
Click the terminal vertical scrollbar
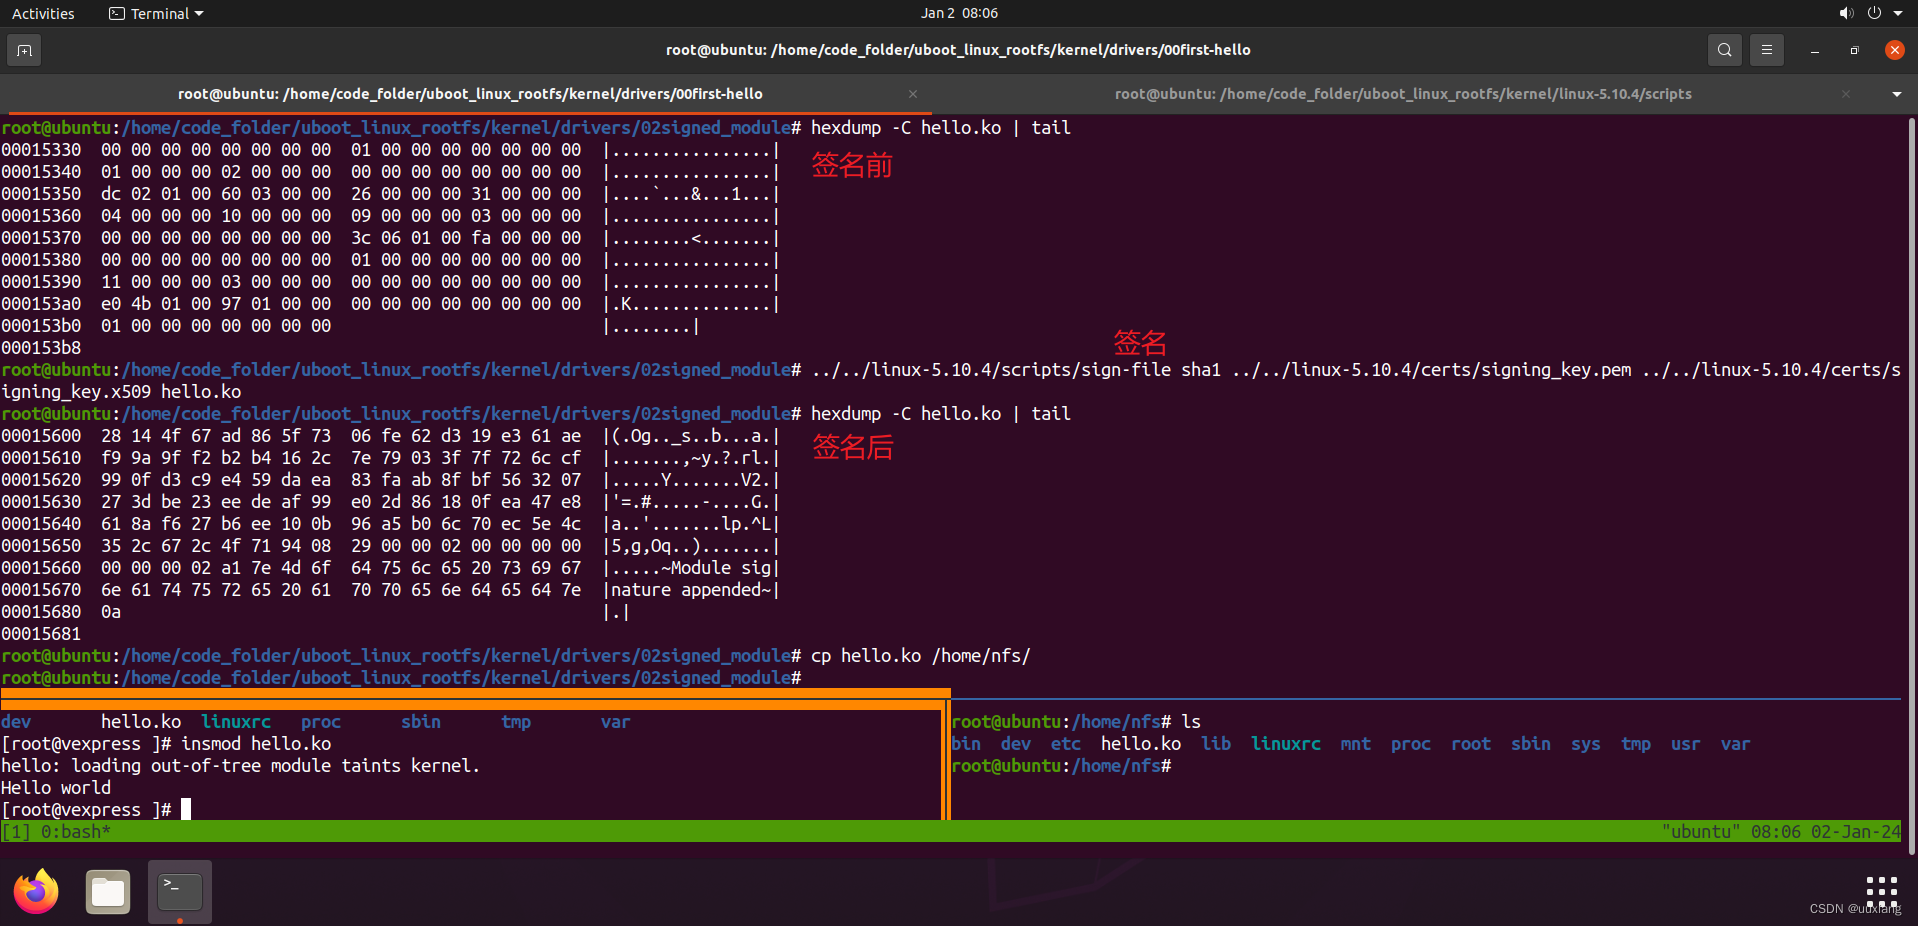(1911, 484)
